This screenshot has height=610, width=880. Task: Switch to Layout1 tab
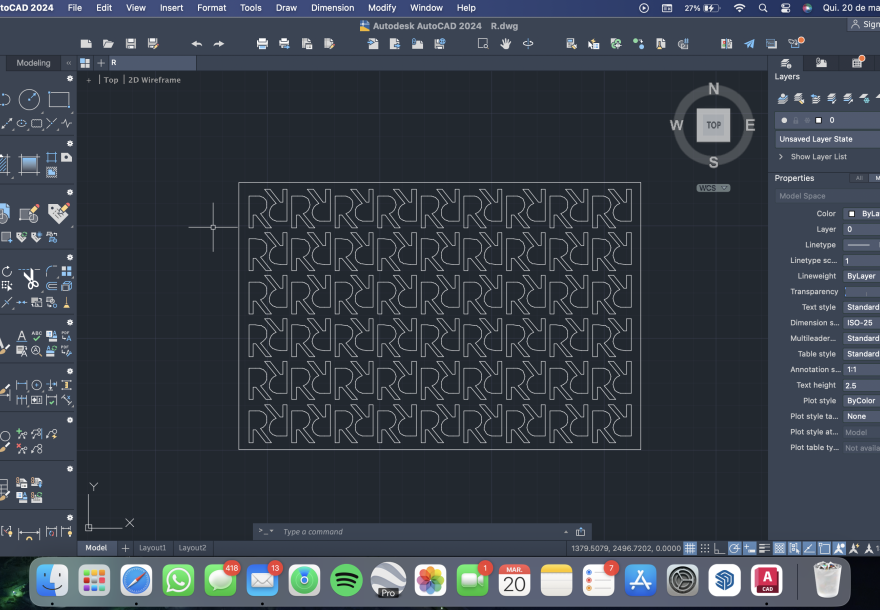pyautogui.click(x=152, y=548)
